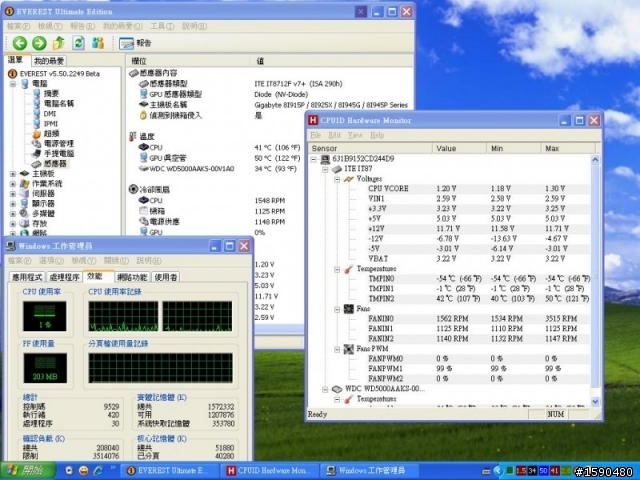Viewport: 640px width, 480px height.
Task: Expand the 作業系統 tree node
Action: pos(13,184)
